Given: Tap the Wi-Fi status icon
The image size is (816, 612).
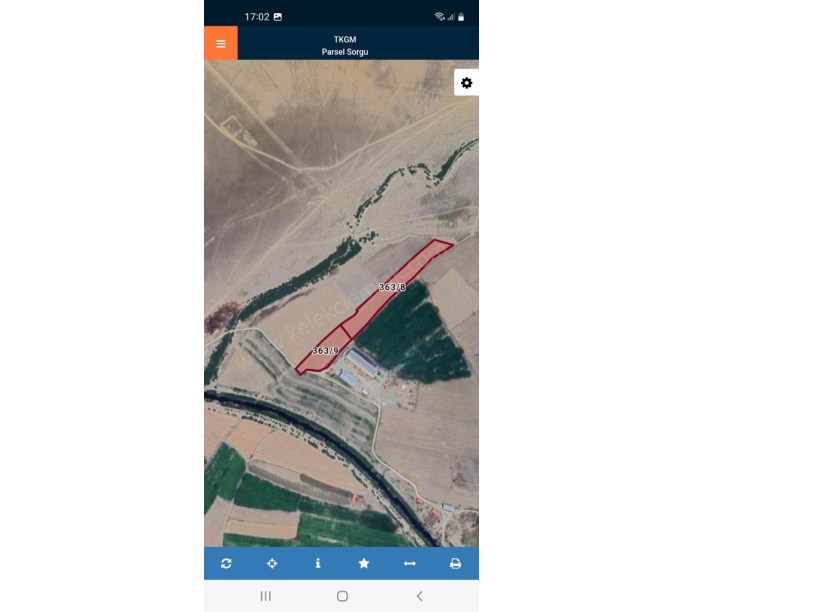Looking at the screenshot, I should (x=439, y=17).
